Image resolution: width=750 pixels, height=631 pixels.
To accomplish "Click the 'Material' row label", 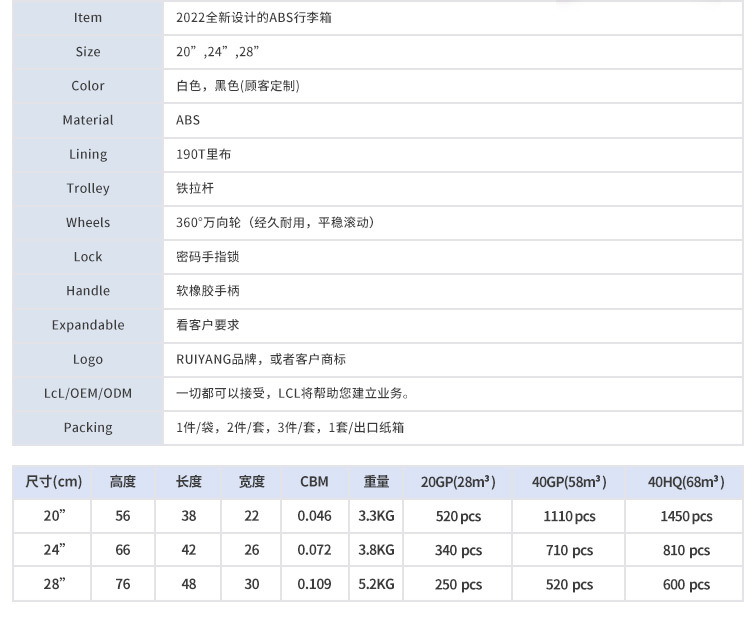I will 88,120.
